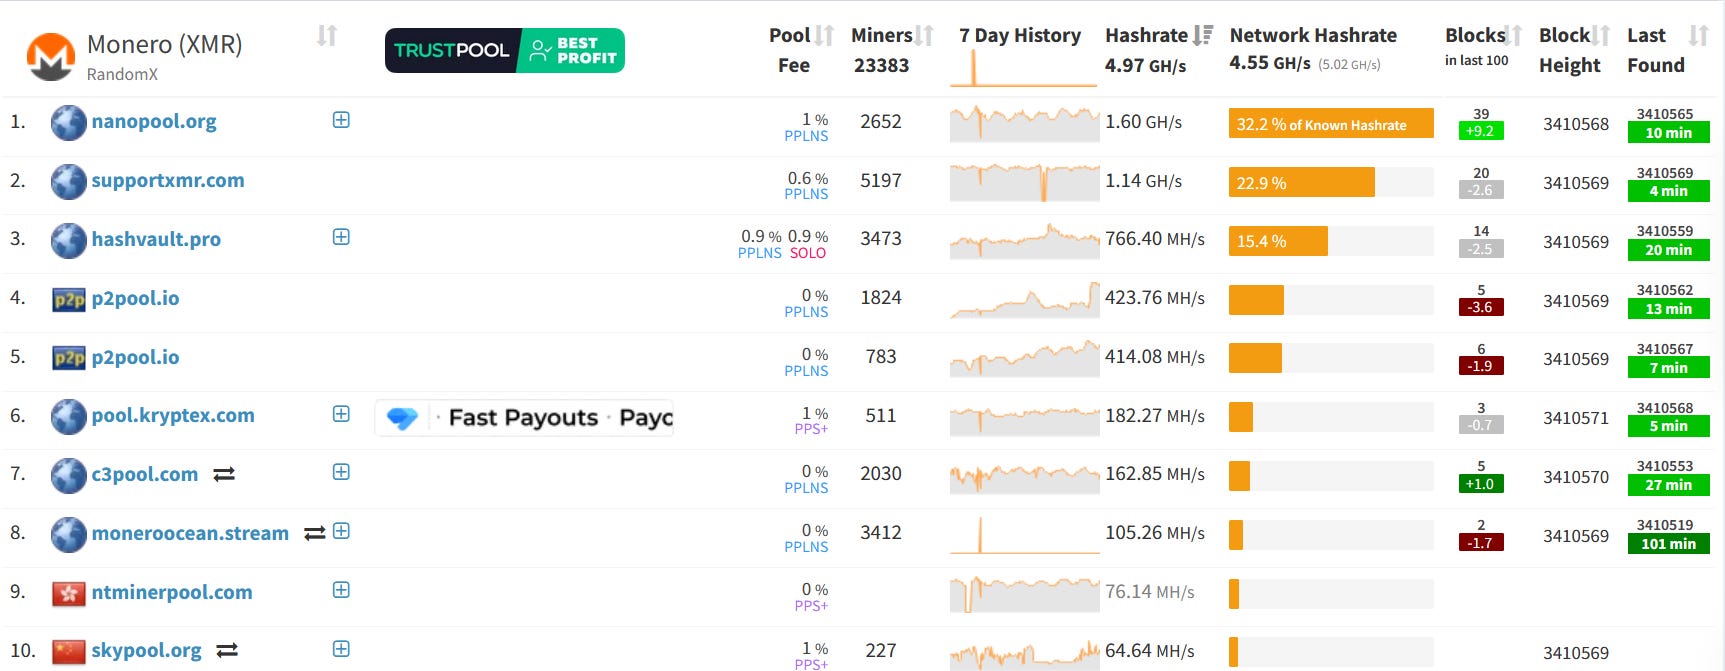The height and width of the screenshot is (671, 1725).
Task: Open the hashvault.pro pool link
Action: pyautogui.click(x=156, y=239)
